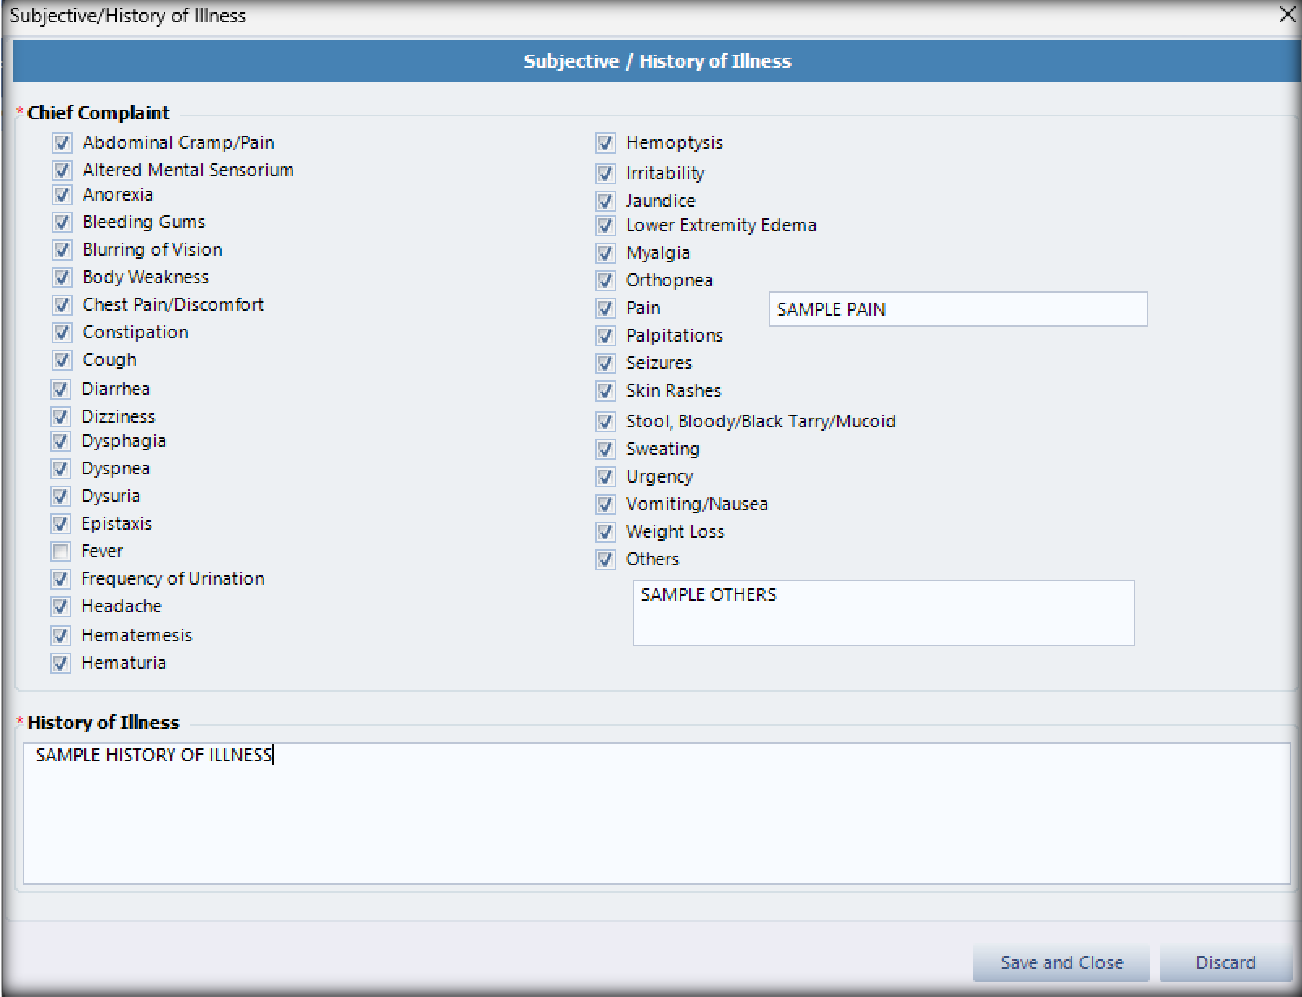
Task: Disable the Cough checkbox
Action: coord(62,360)
